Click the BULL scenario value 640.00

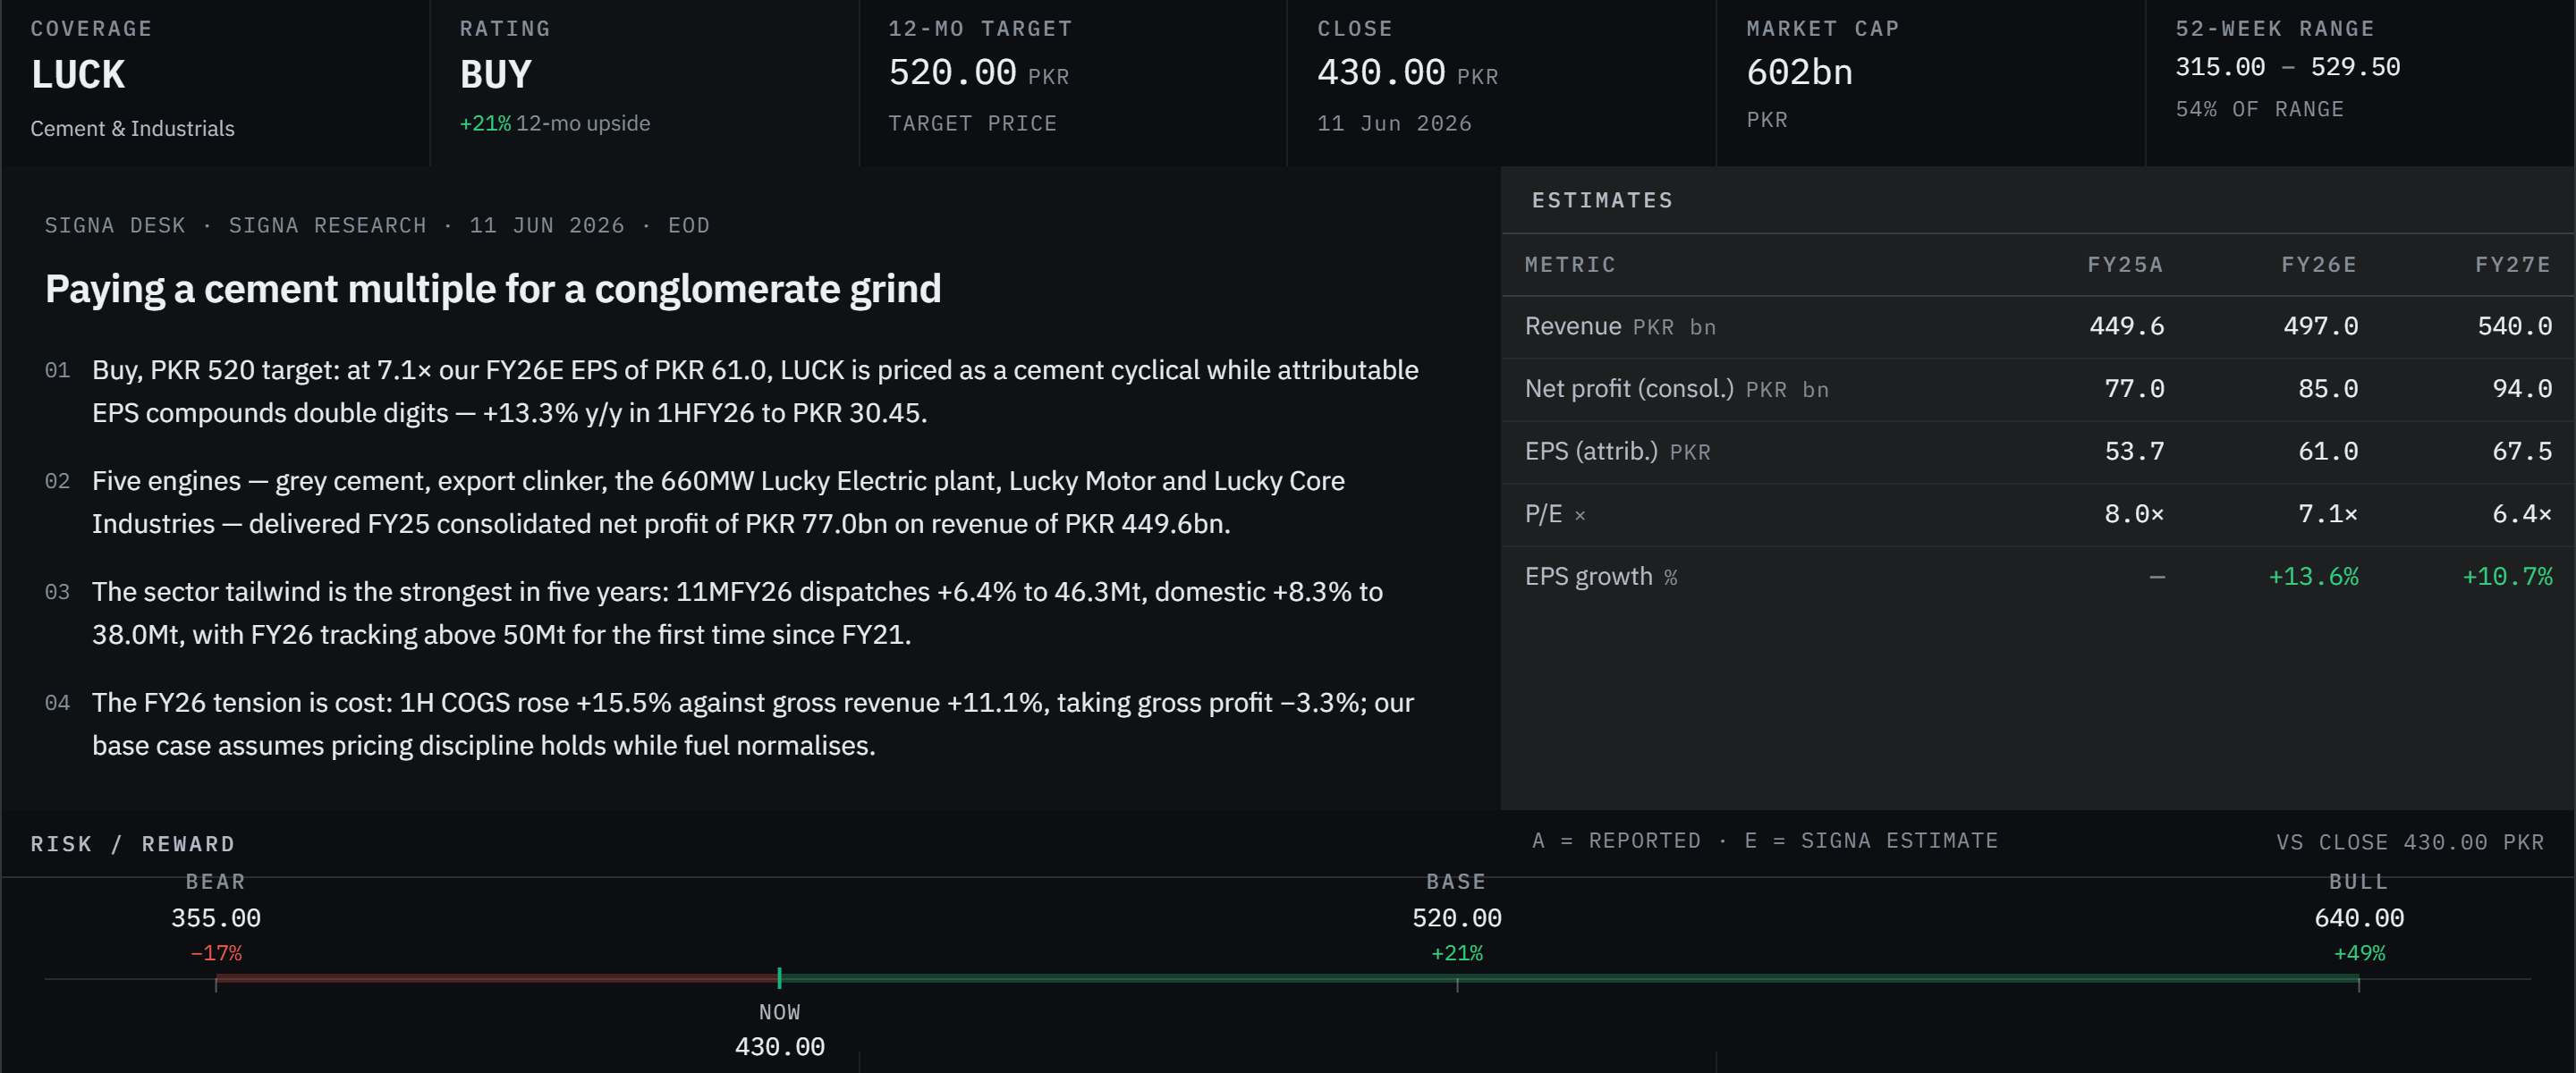pyautogui.click(x=2359, y=918)
